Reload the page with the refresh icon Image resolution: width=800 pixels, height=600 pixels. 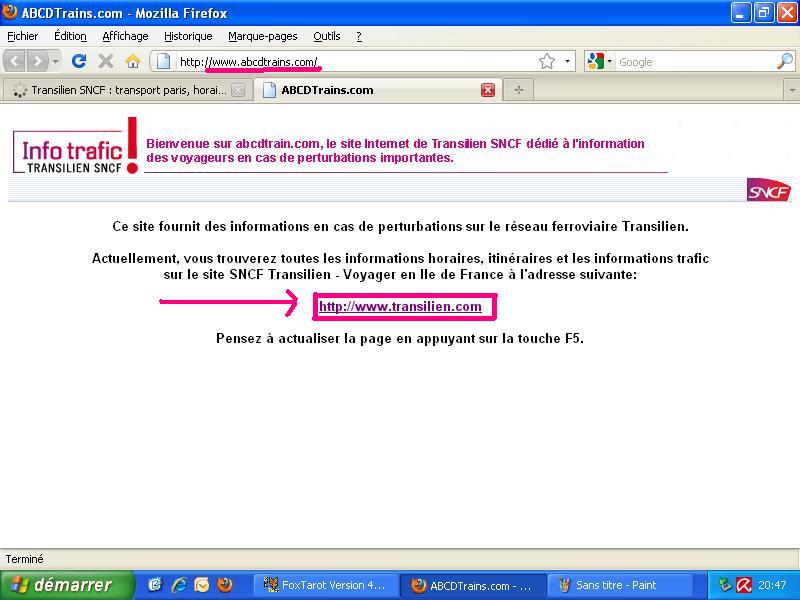point(79,61)
